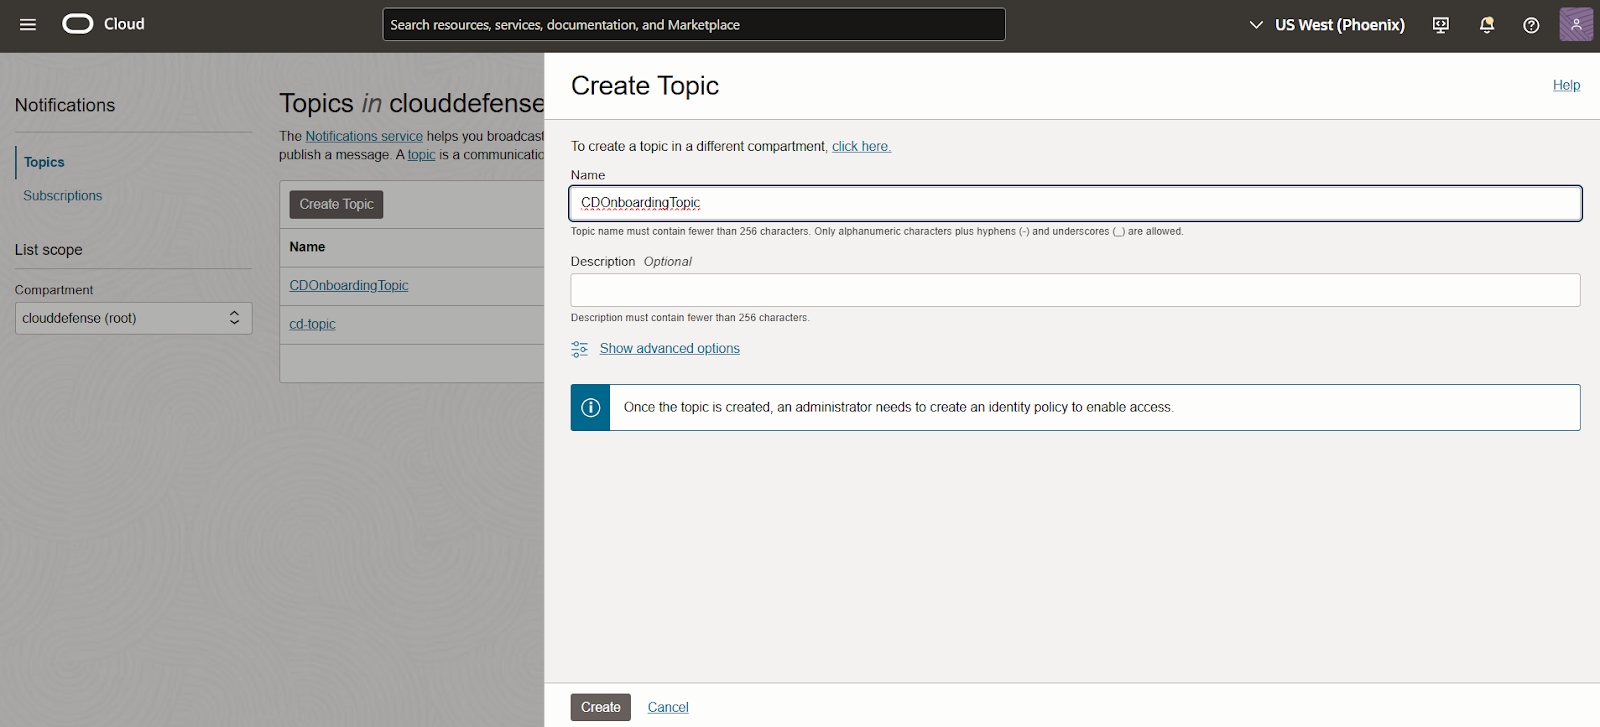Select Topics in the Notifications sidebar
The image size is (1600, 727).
[x=44, y=162]
